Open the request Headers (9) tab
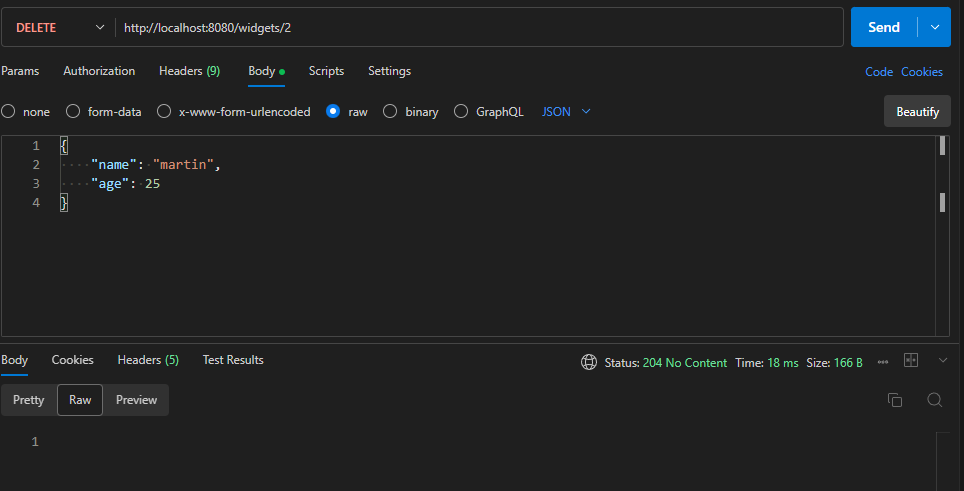This screenshot has height=491, width=964. click(189, 71)
